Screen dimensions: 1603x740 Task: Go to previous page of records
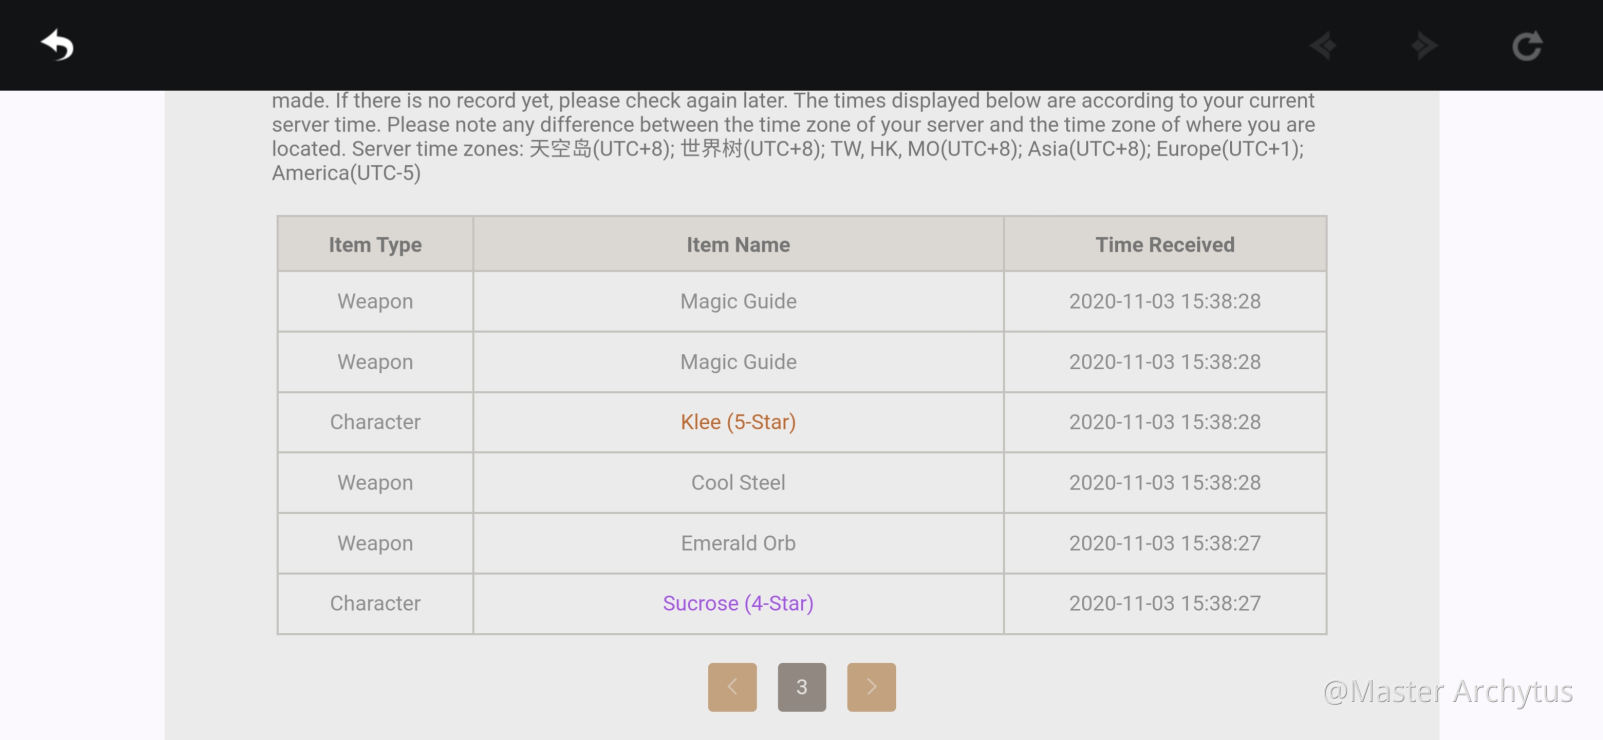pyautogui.click(x=732, y=687)
